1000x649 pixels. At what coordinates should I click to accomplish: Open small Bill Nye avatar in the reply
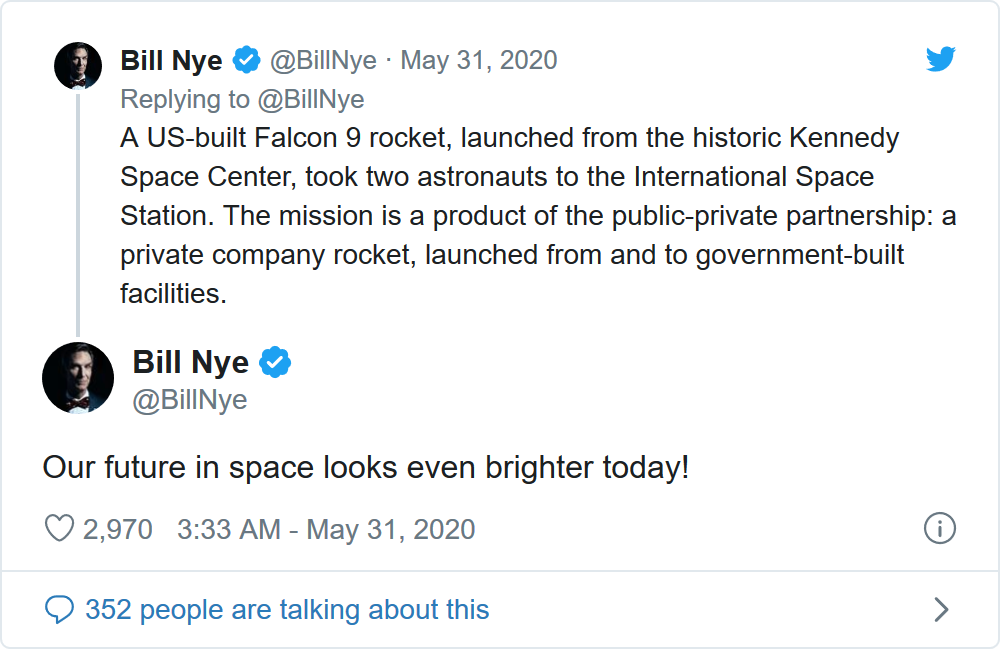pyautogui.click(x=78, y=66)
